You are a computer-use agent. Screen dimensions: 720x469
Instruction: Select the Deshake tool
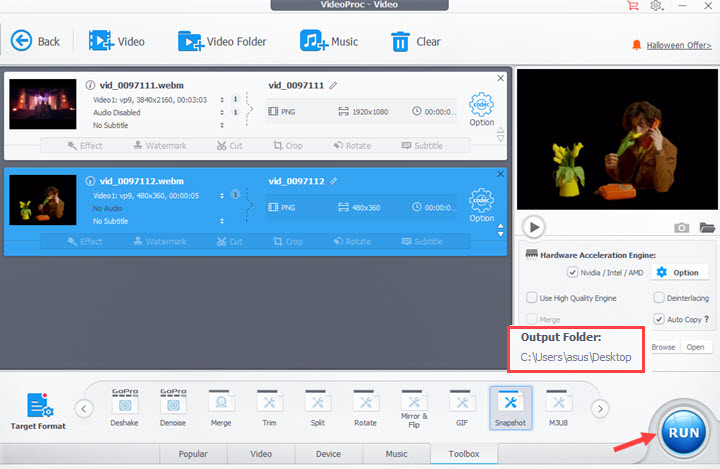click(124, 408)
